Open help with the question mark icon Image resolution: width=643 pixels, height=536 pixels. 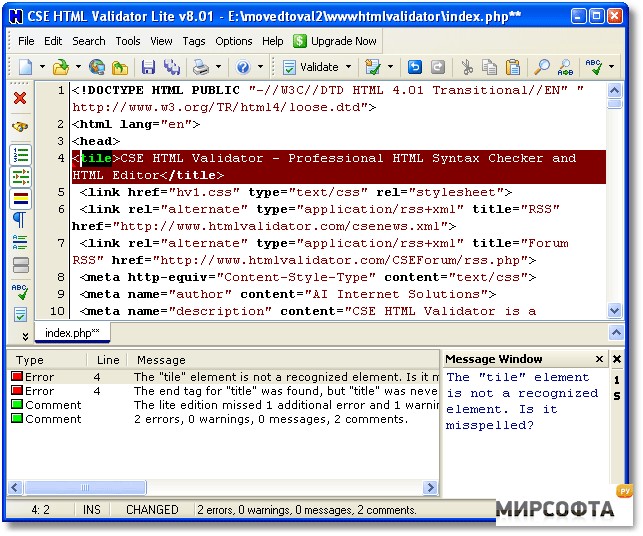click(x=243, y=67)
